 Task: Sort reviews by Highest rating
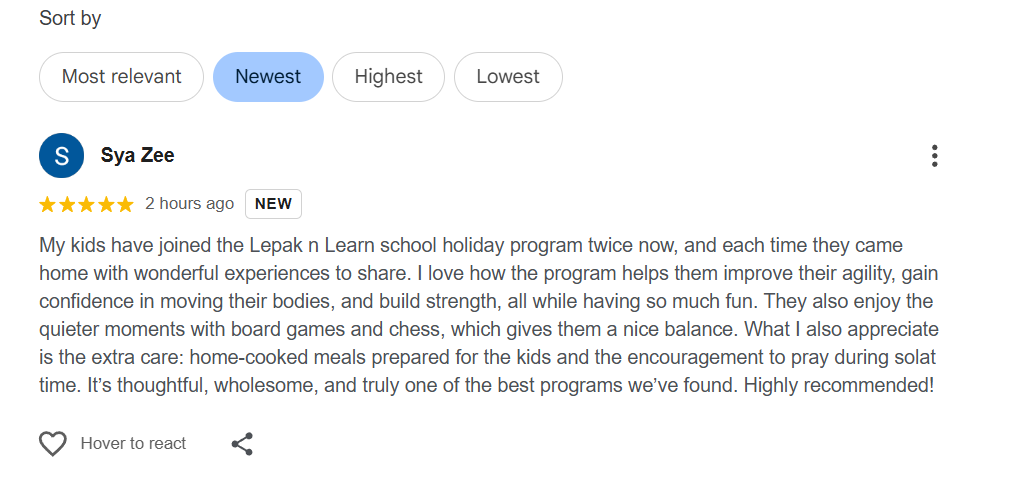[388, 77]
